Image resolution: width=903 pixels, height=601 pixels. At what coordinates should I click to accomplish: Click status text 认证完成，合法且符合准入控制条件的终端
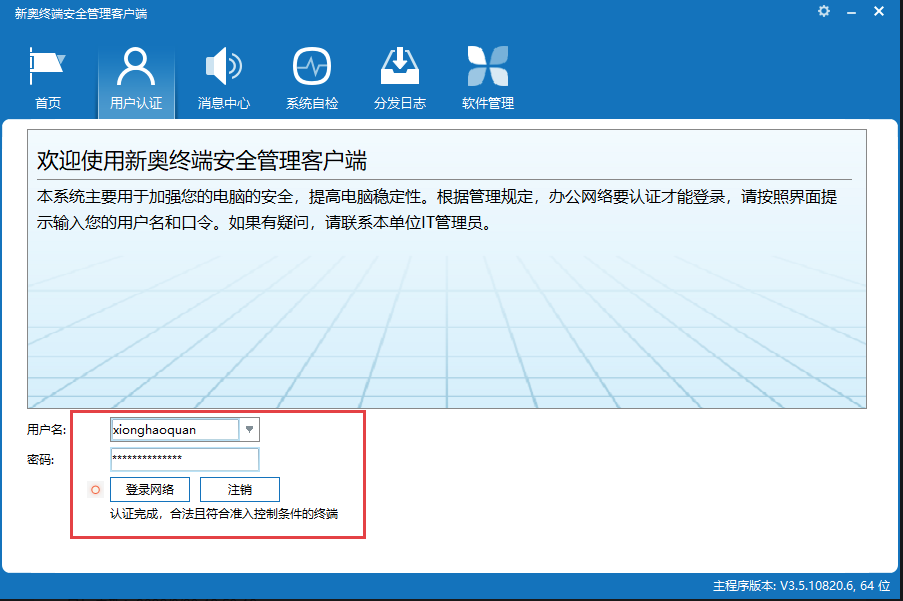[224, 514]
